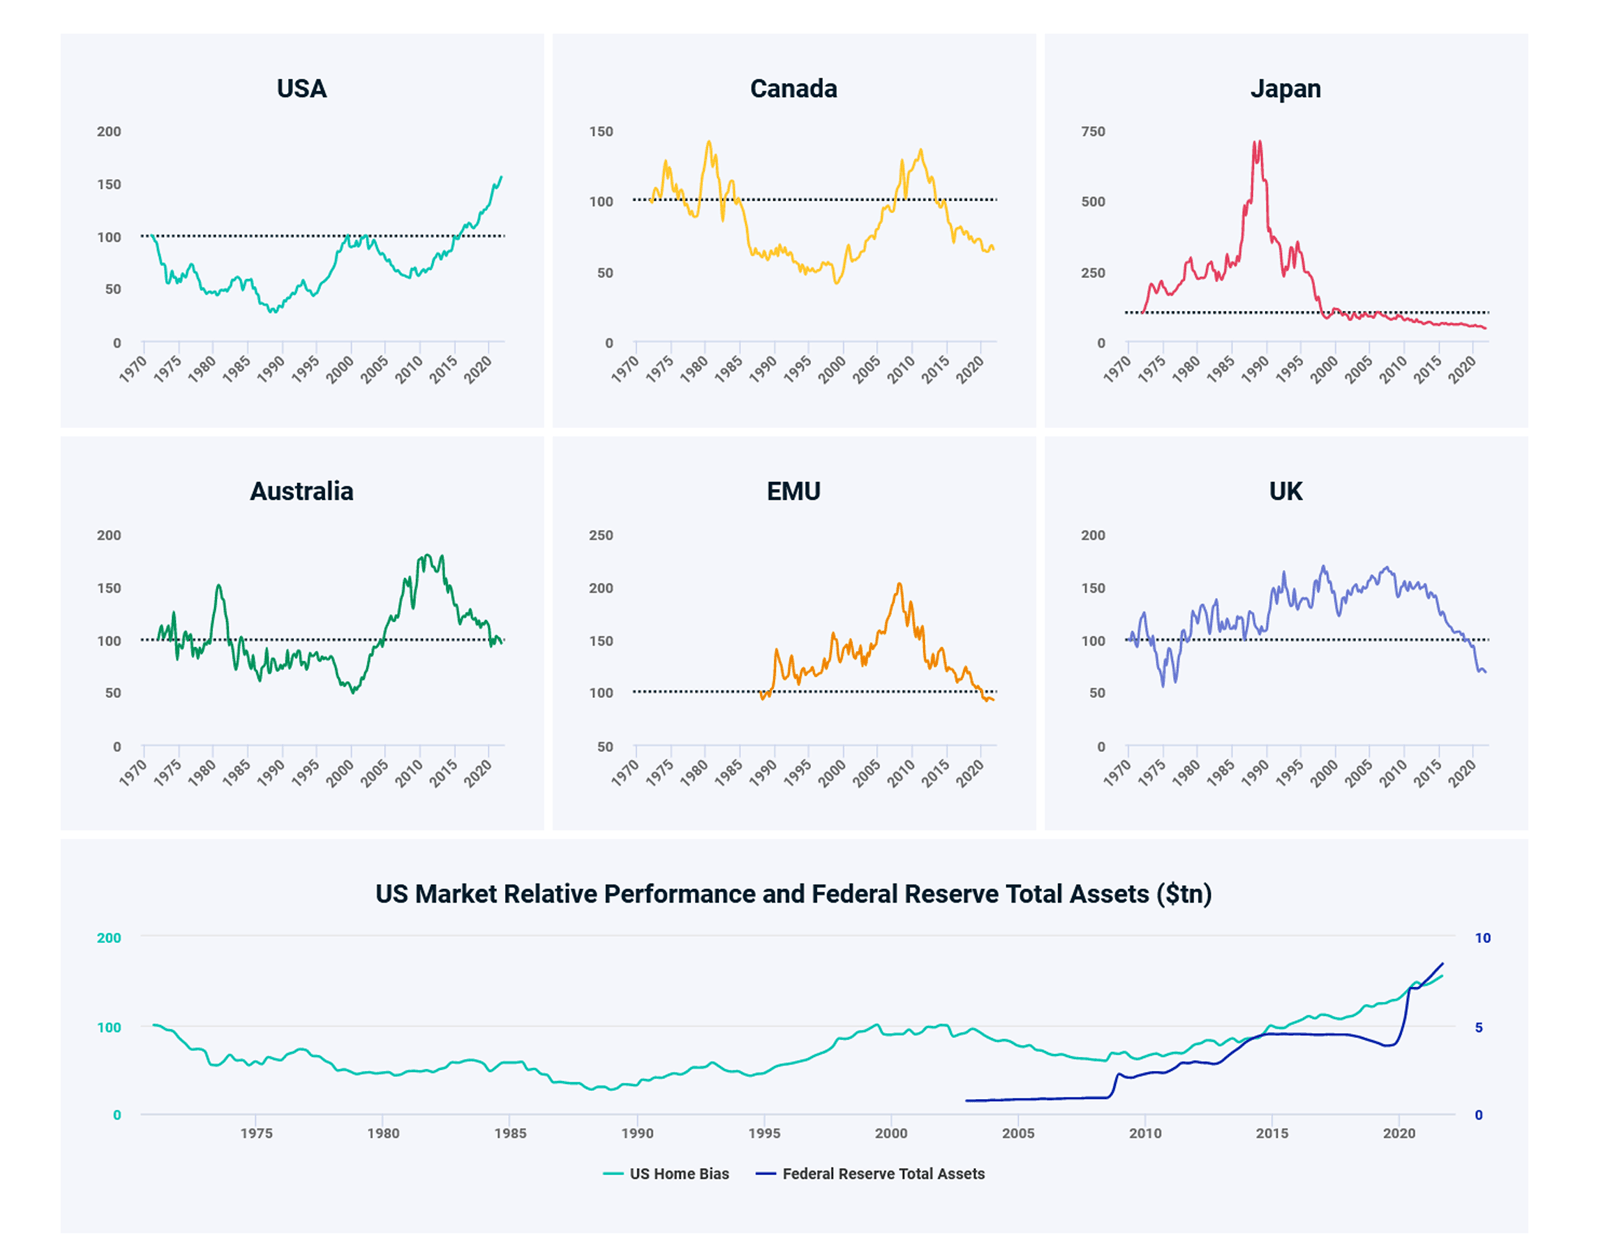
Task: Click the 750 axis label on Japan chart
Action: [x=1093, y=132]
